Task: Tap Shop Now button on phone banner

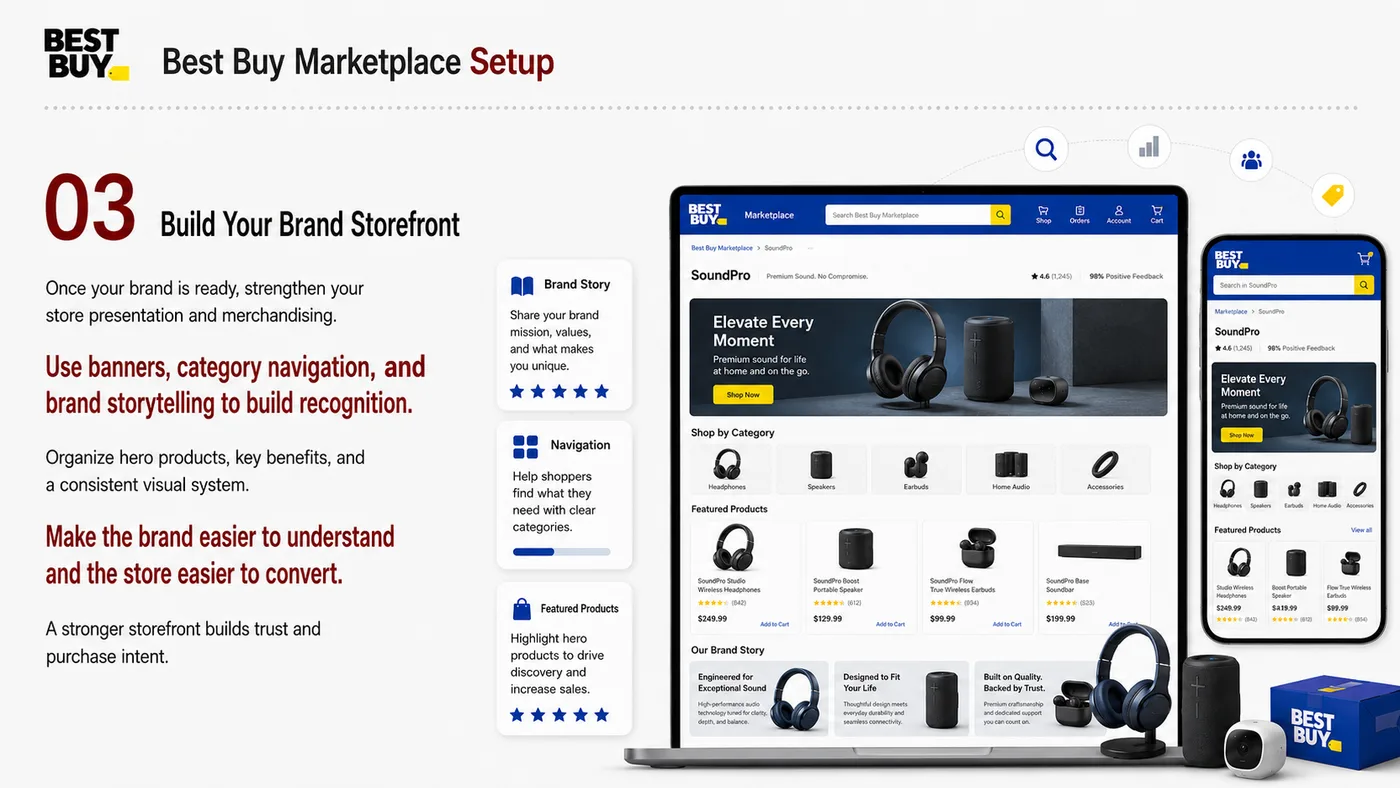Action: (1241, 435)
